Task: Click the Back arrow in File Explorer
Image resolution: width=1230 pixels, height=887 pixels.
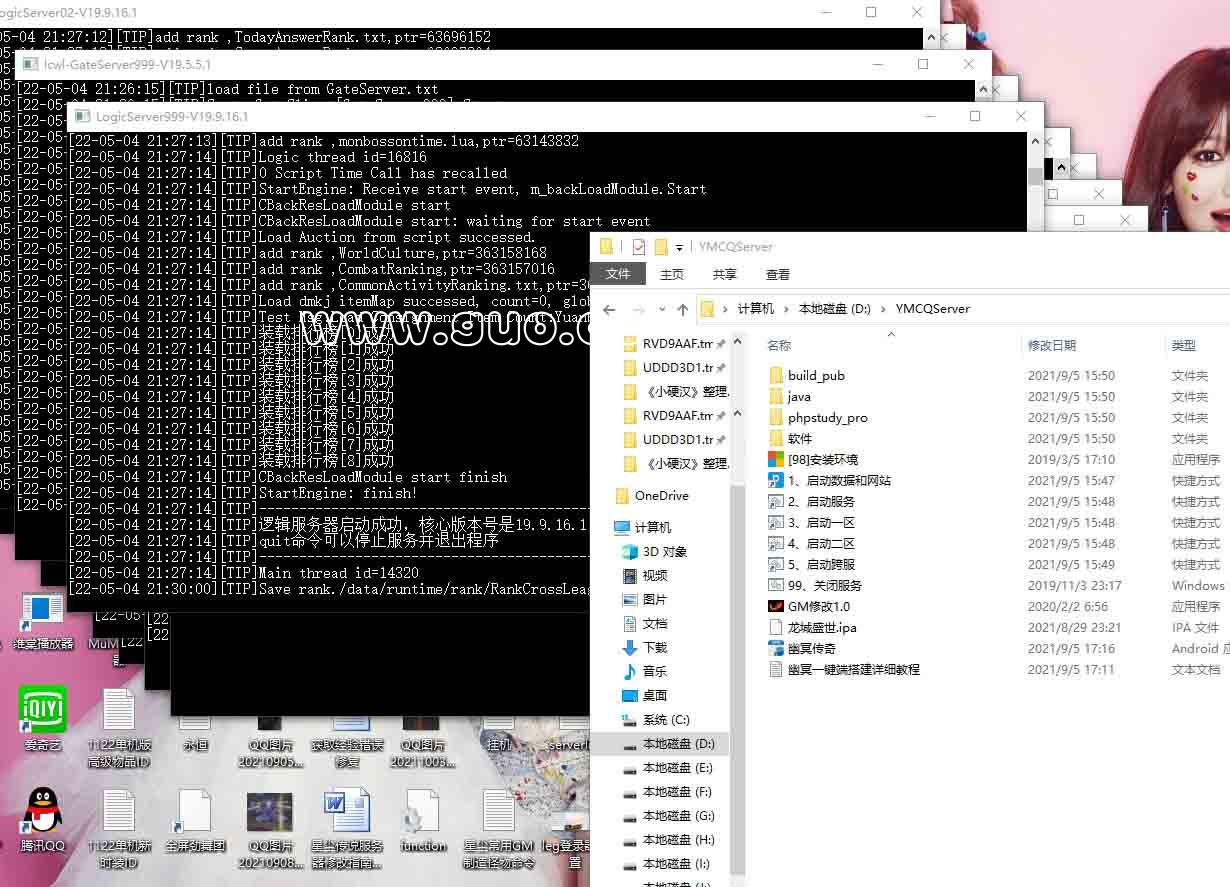Action: click(609, 309)
